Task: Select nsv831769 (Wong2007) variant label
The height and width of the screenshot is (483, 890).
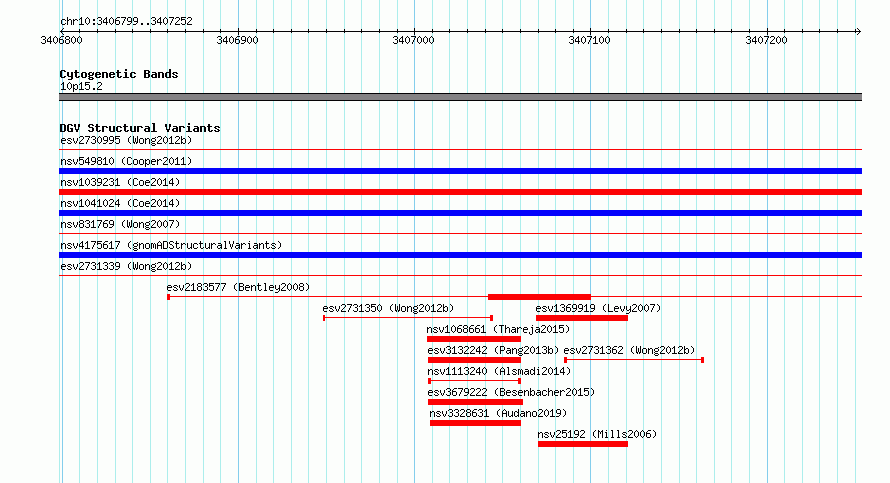Action: [120, 224]
